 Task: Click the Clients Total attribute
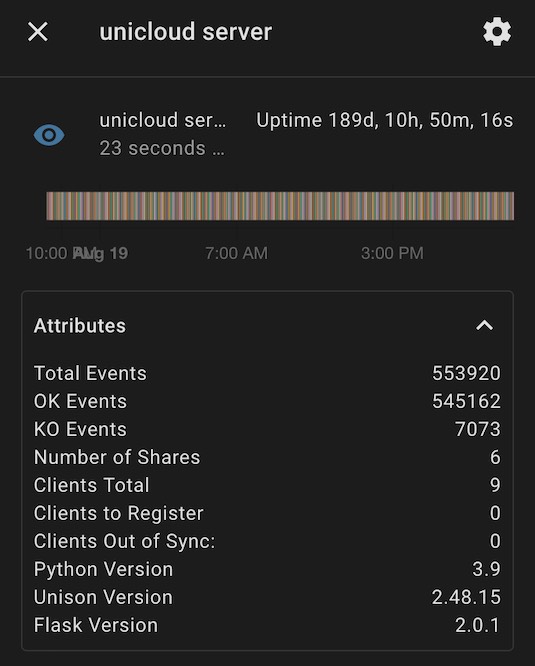[268, 485]
